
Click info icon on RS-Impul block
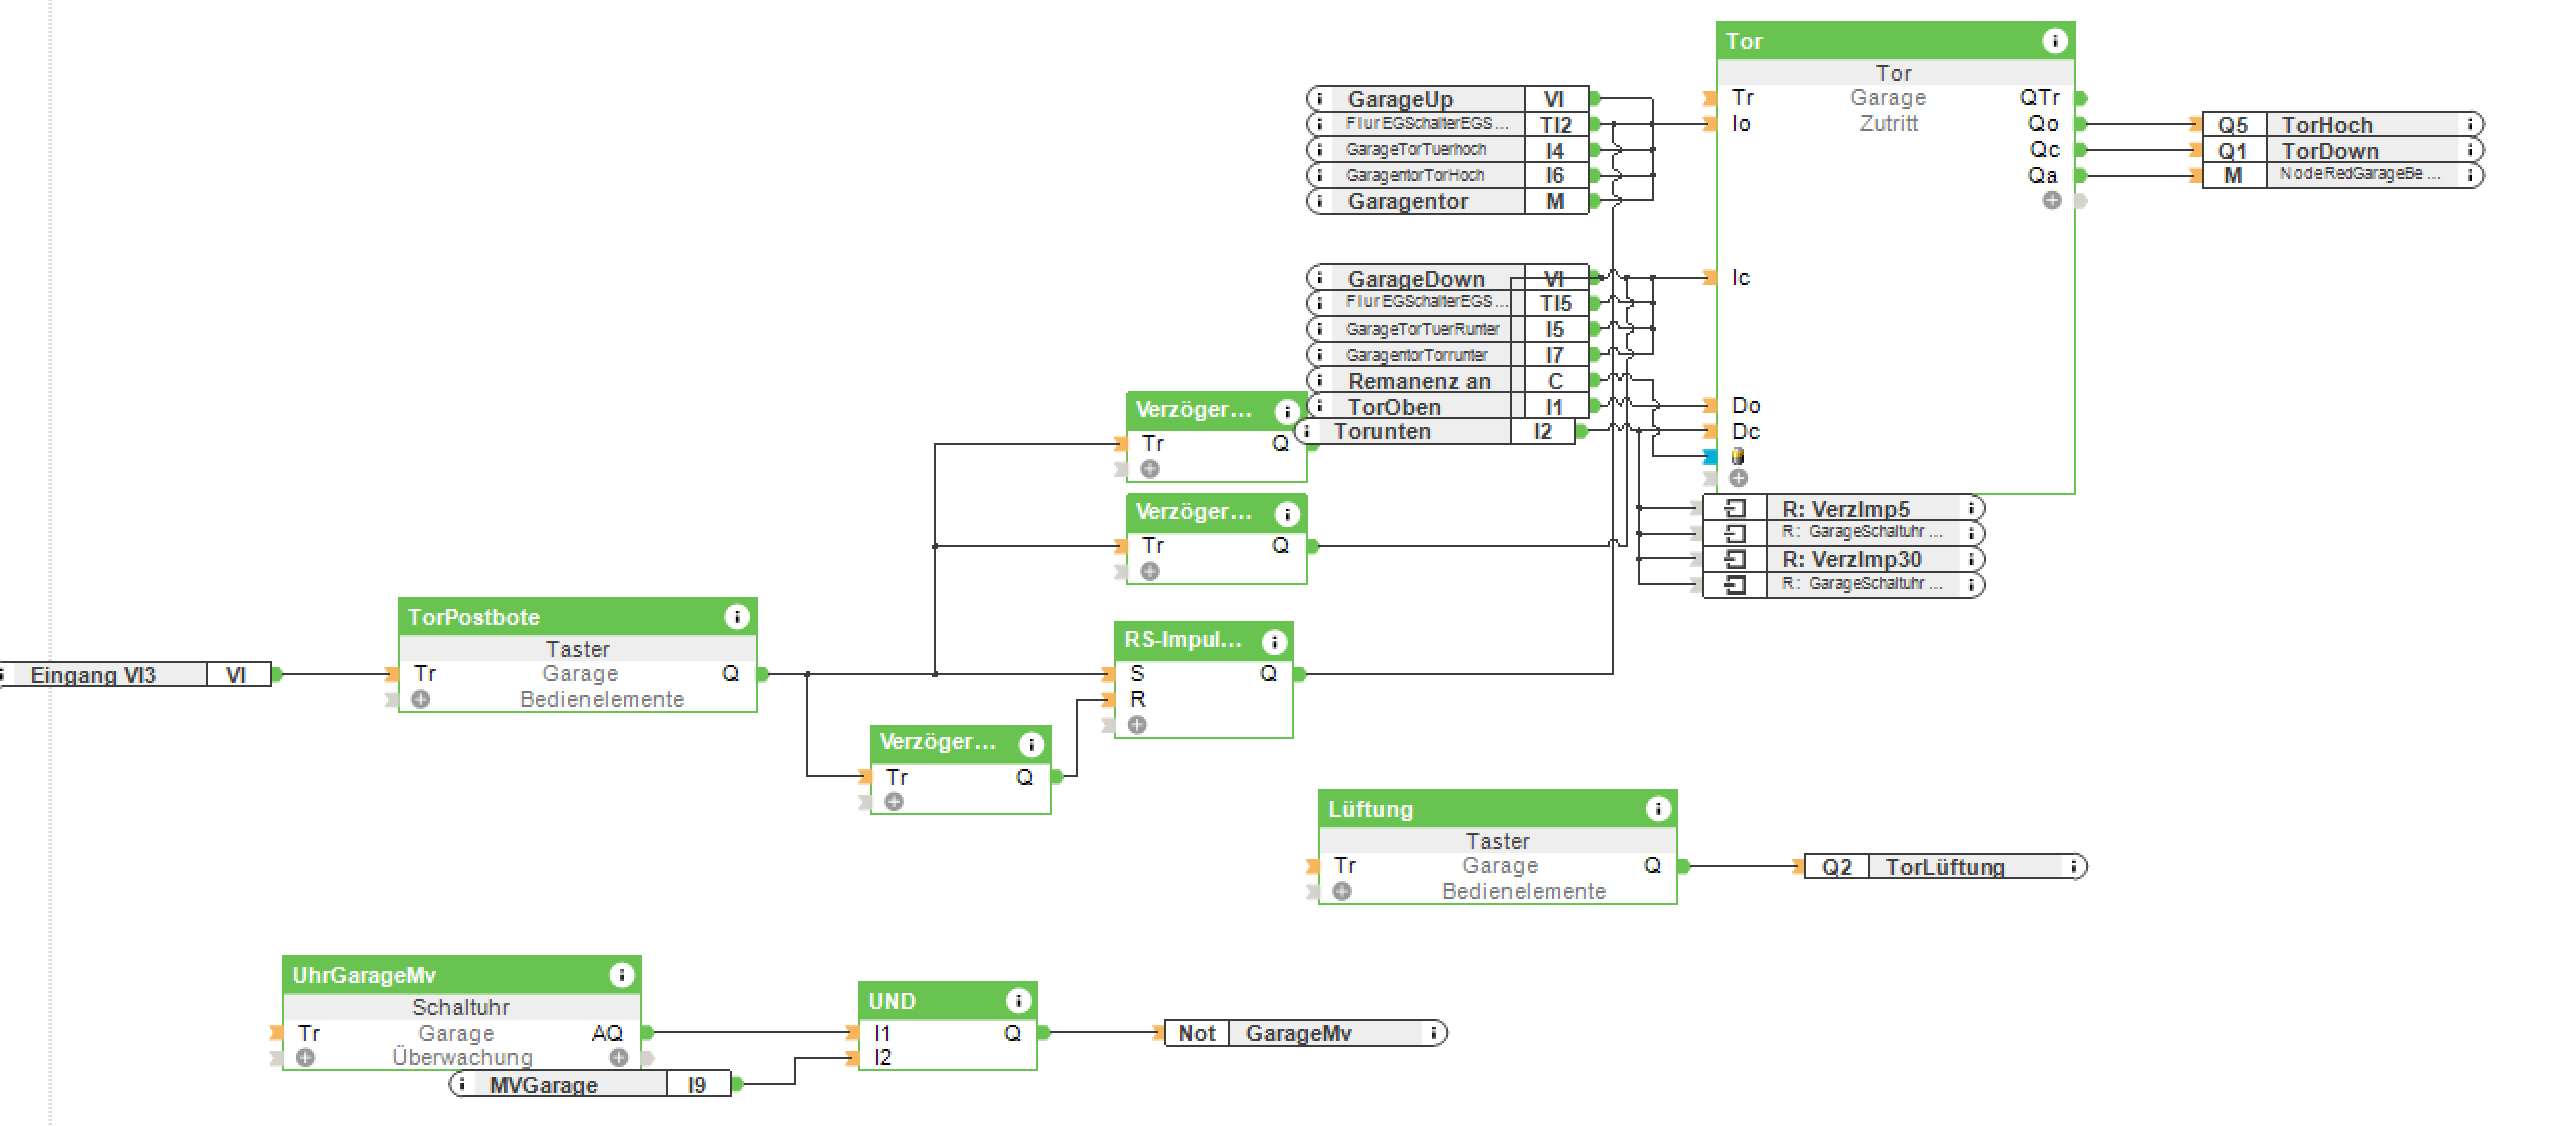point(1273,642)
